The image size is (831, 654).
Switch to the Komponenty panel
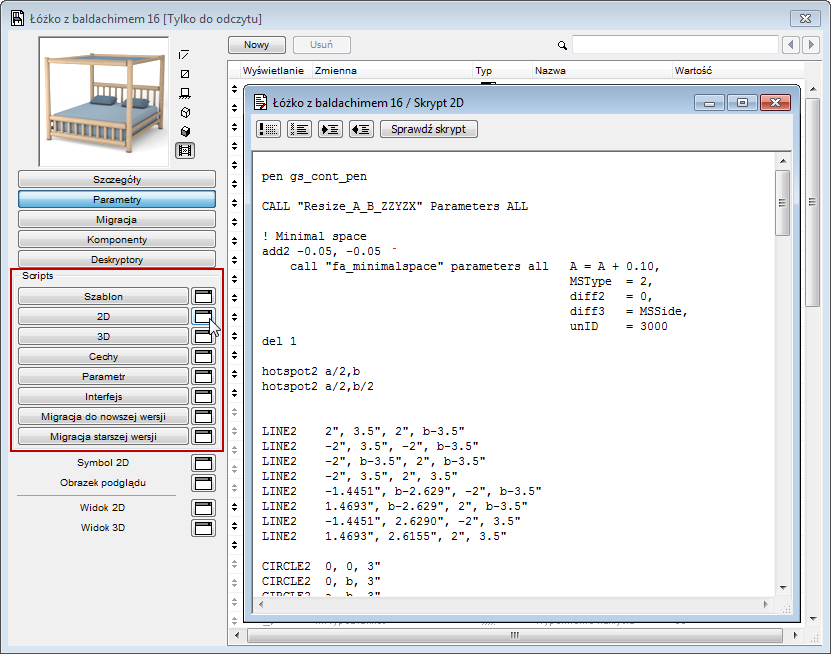coord(116,239)
